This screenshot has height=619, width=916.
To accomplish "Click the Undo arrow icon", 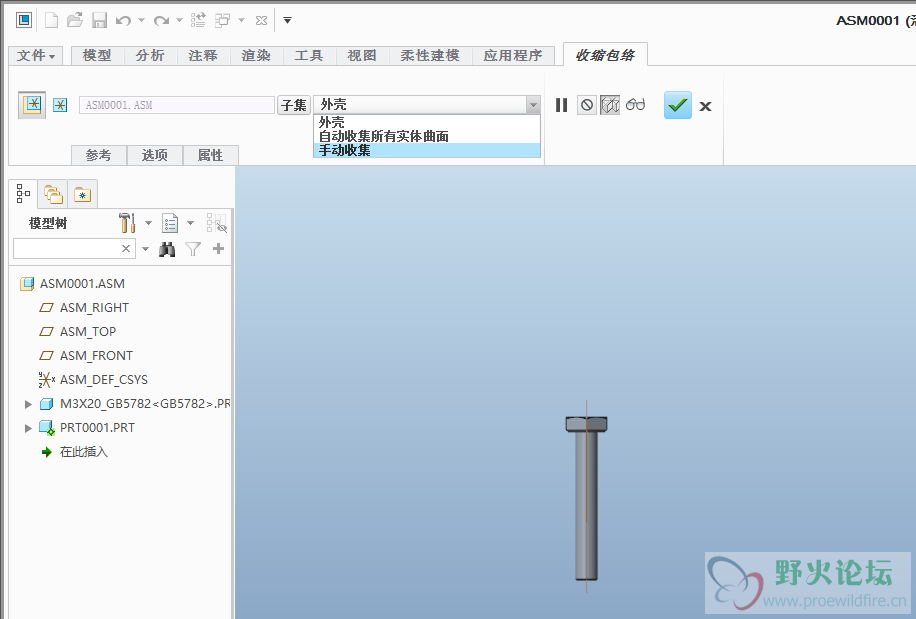I will point(123,20).
